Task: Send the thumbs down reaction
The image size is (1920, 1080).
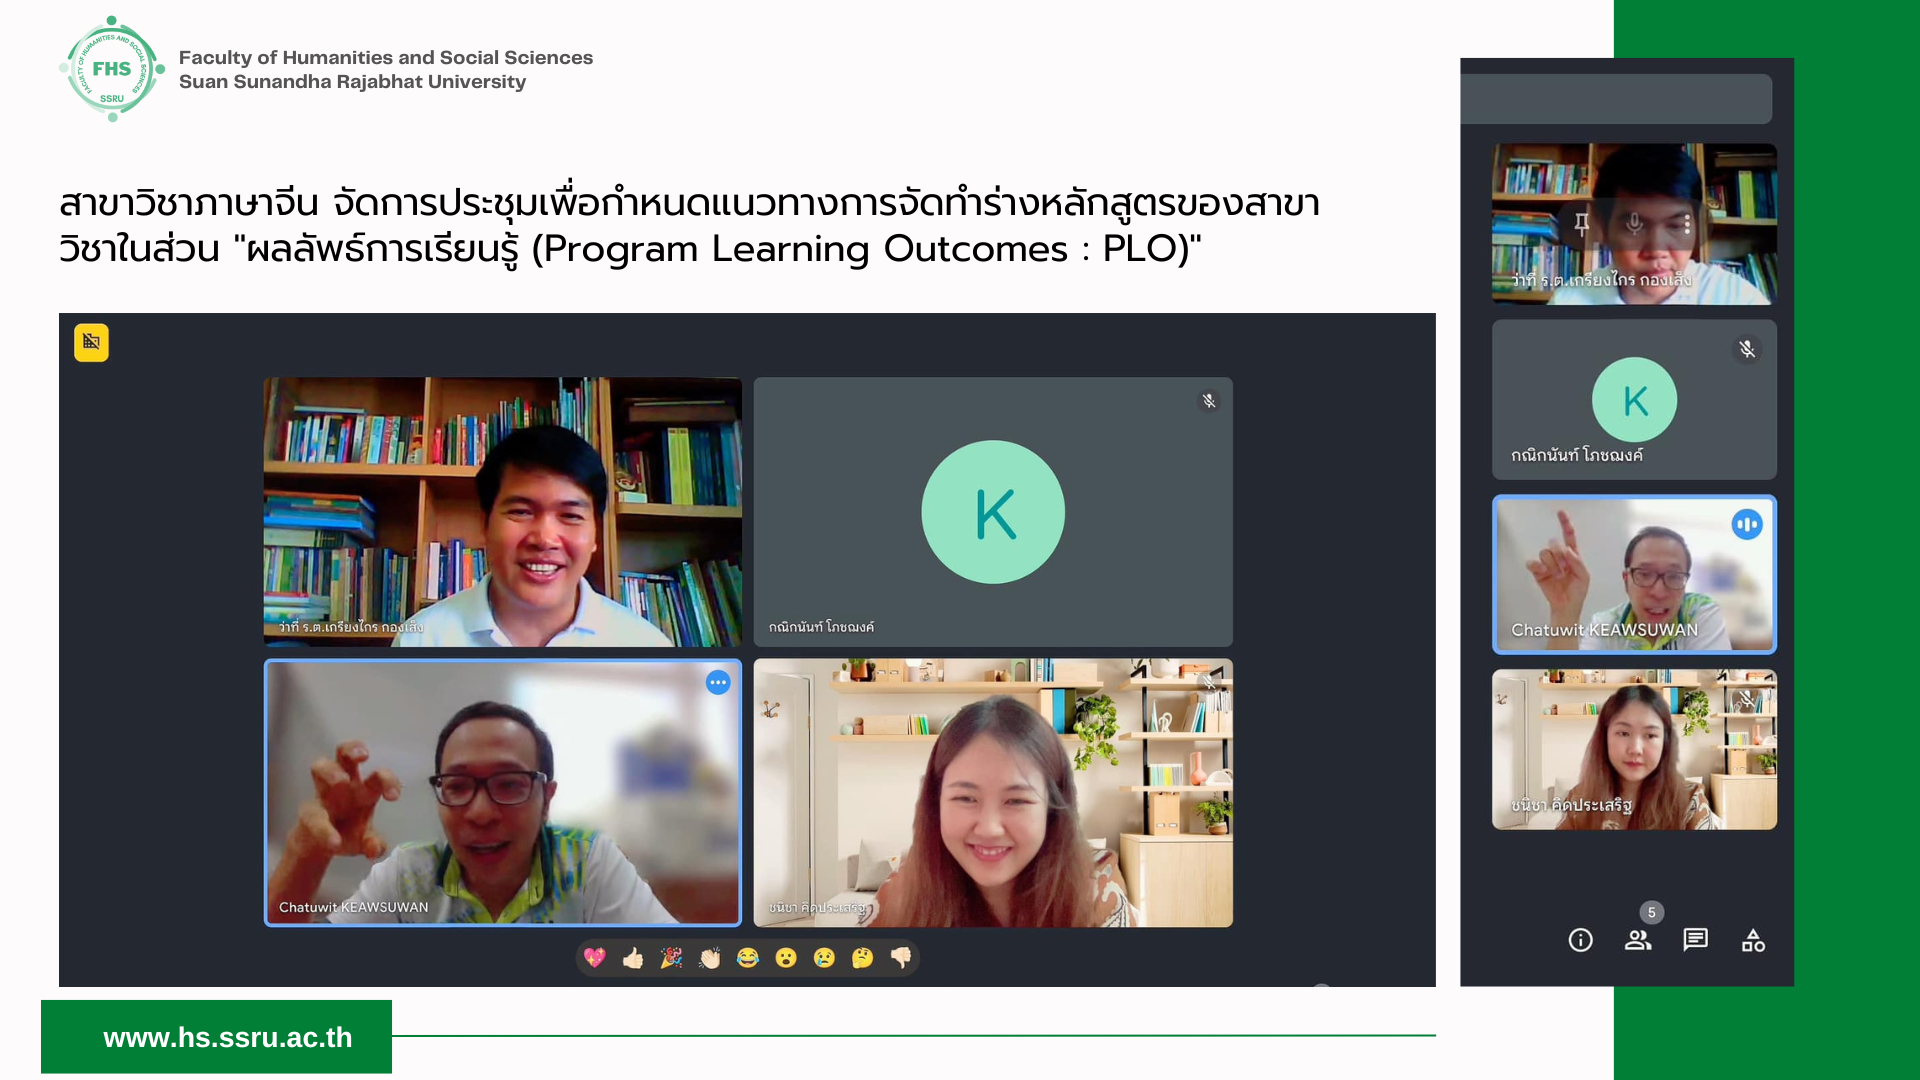Action: click(901, 958)
